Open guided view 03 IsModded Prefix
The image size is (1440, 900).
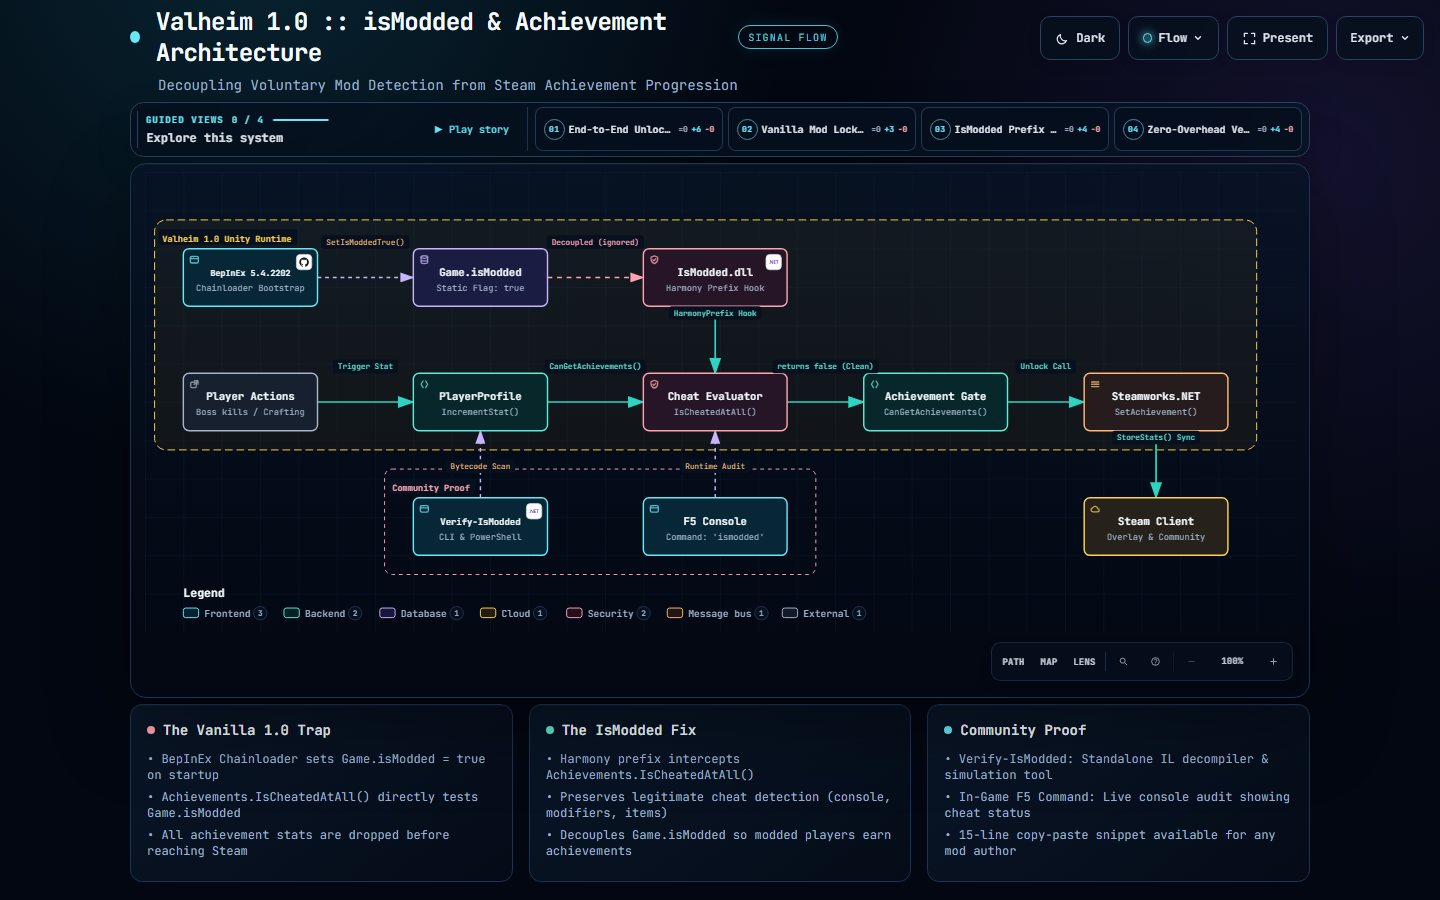coord(1015,129)
